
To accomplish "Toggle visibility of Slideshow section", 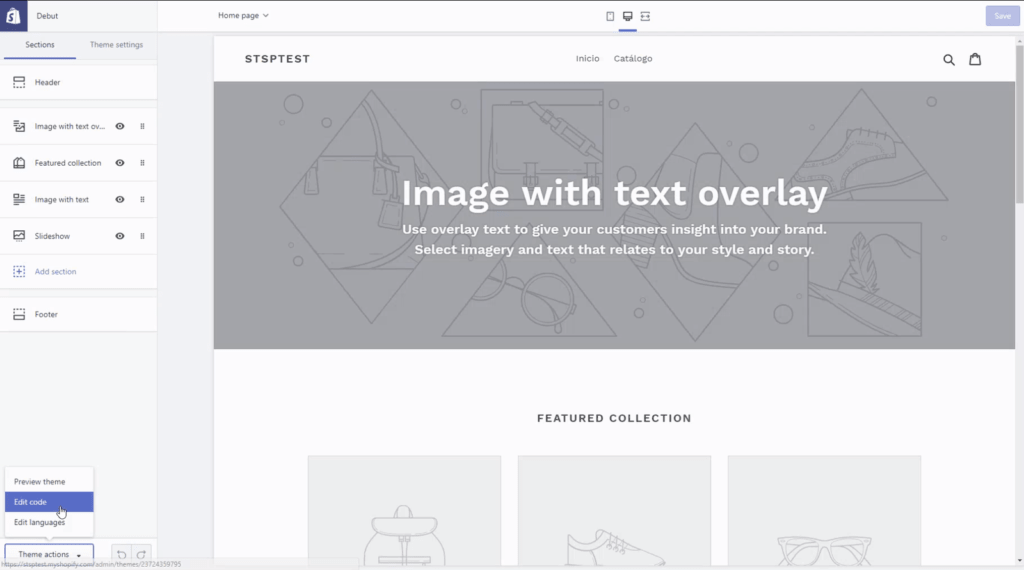I will tap(120, 236).
